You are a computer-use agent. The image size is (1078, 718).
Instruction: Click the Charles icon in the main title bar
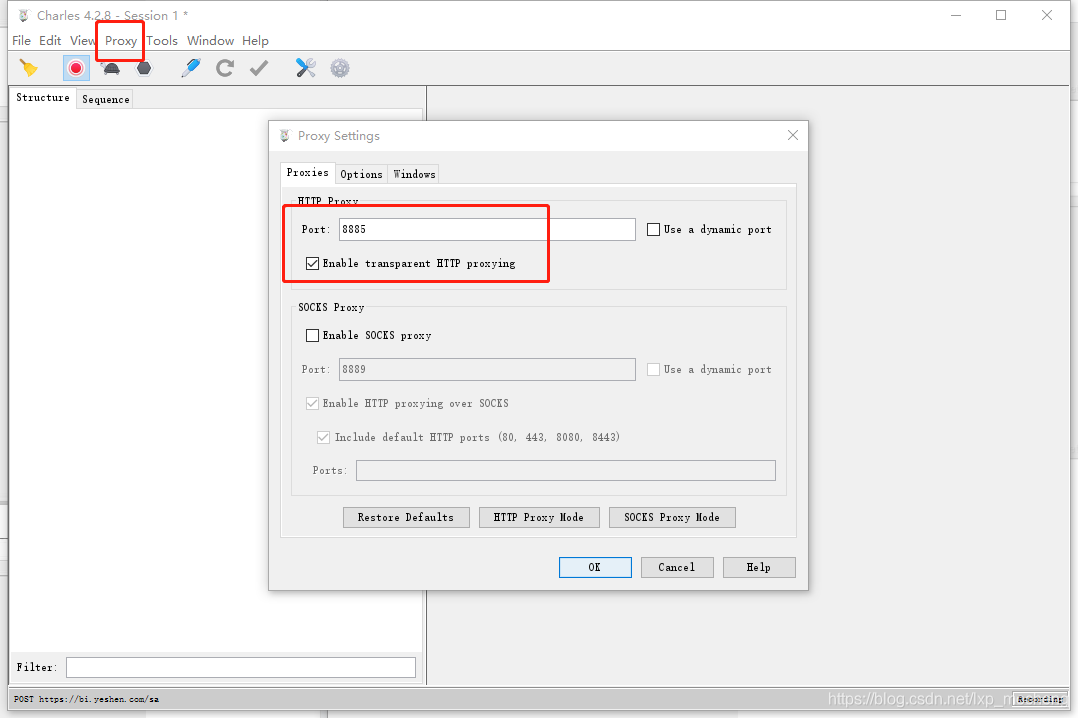[x=24, y=15]
